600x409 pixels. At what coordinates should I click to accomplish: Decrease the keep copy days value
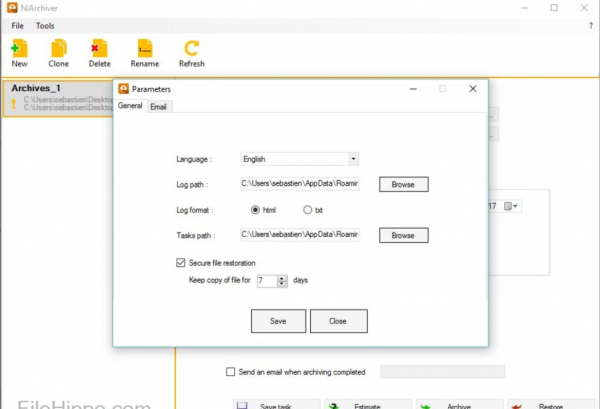click(282, 284)
